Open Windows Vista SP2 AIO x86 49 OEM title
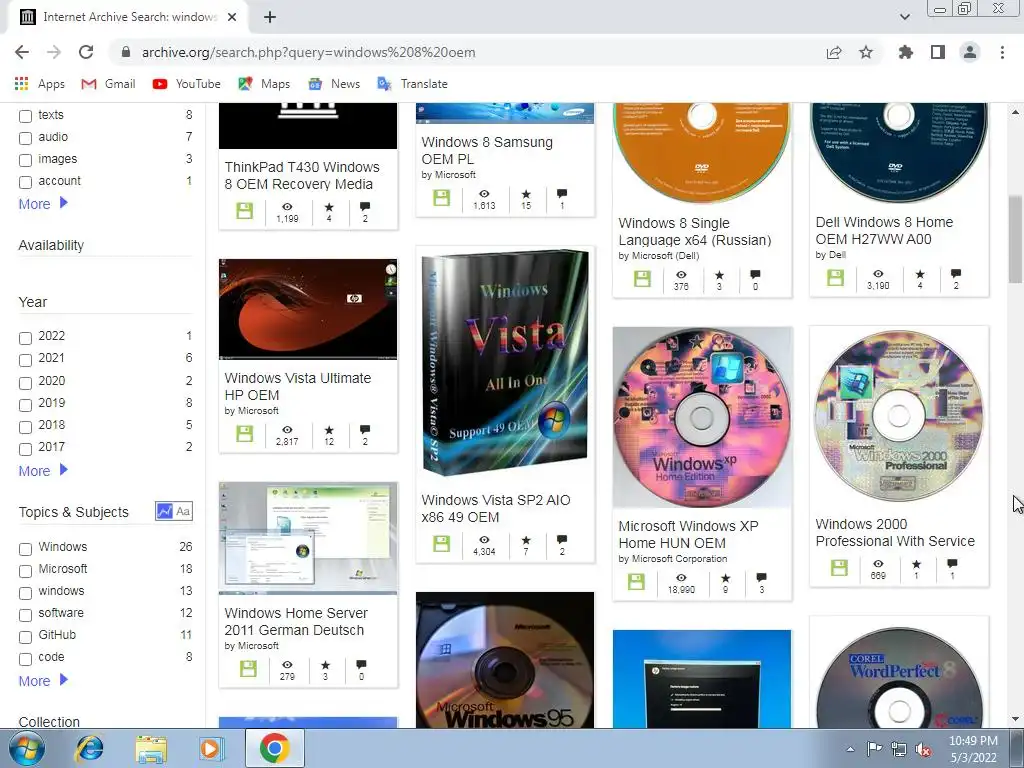Viewport: 1024px width, 768px height. point(496,509)
